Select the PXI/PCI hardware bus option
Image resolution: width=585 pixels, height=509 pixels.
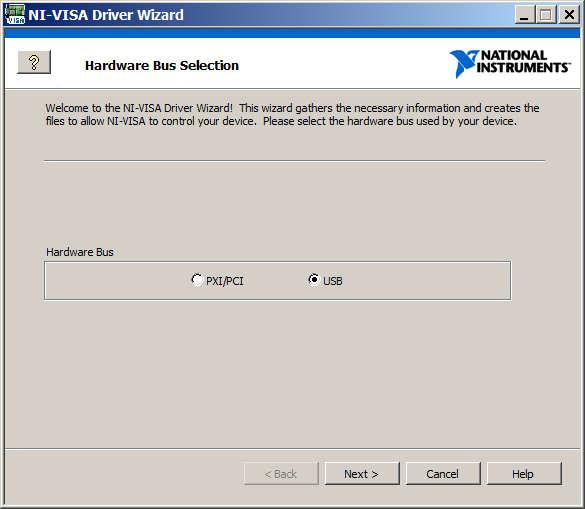pyautogui.click(x=217, y=280)
